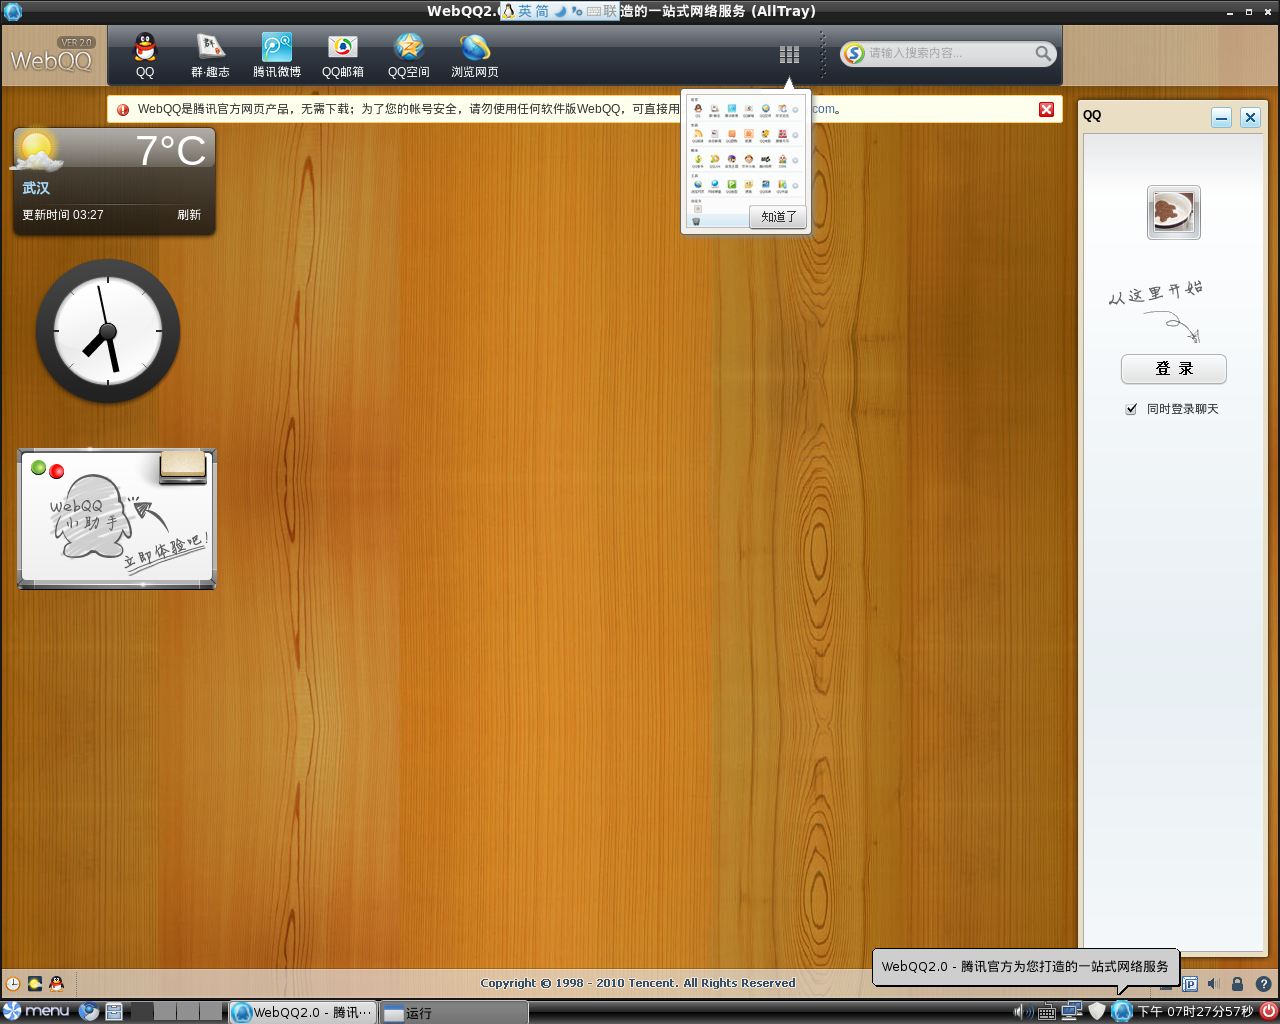
Task: Click the P pinyin input icon in WebQQ status bar
Action: pyautogui.click(x=1190, y=984)
